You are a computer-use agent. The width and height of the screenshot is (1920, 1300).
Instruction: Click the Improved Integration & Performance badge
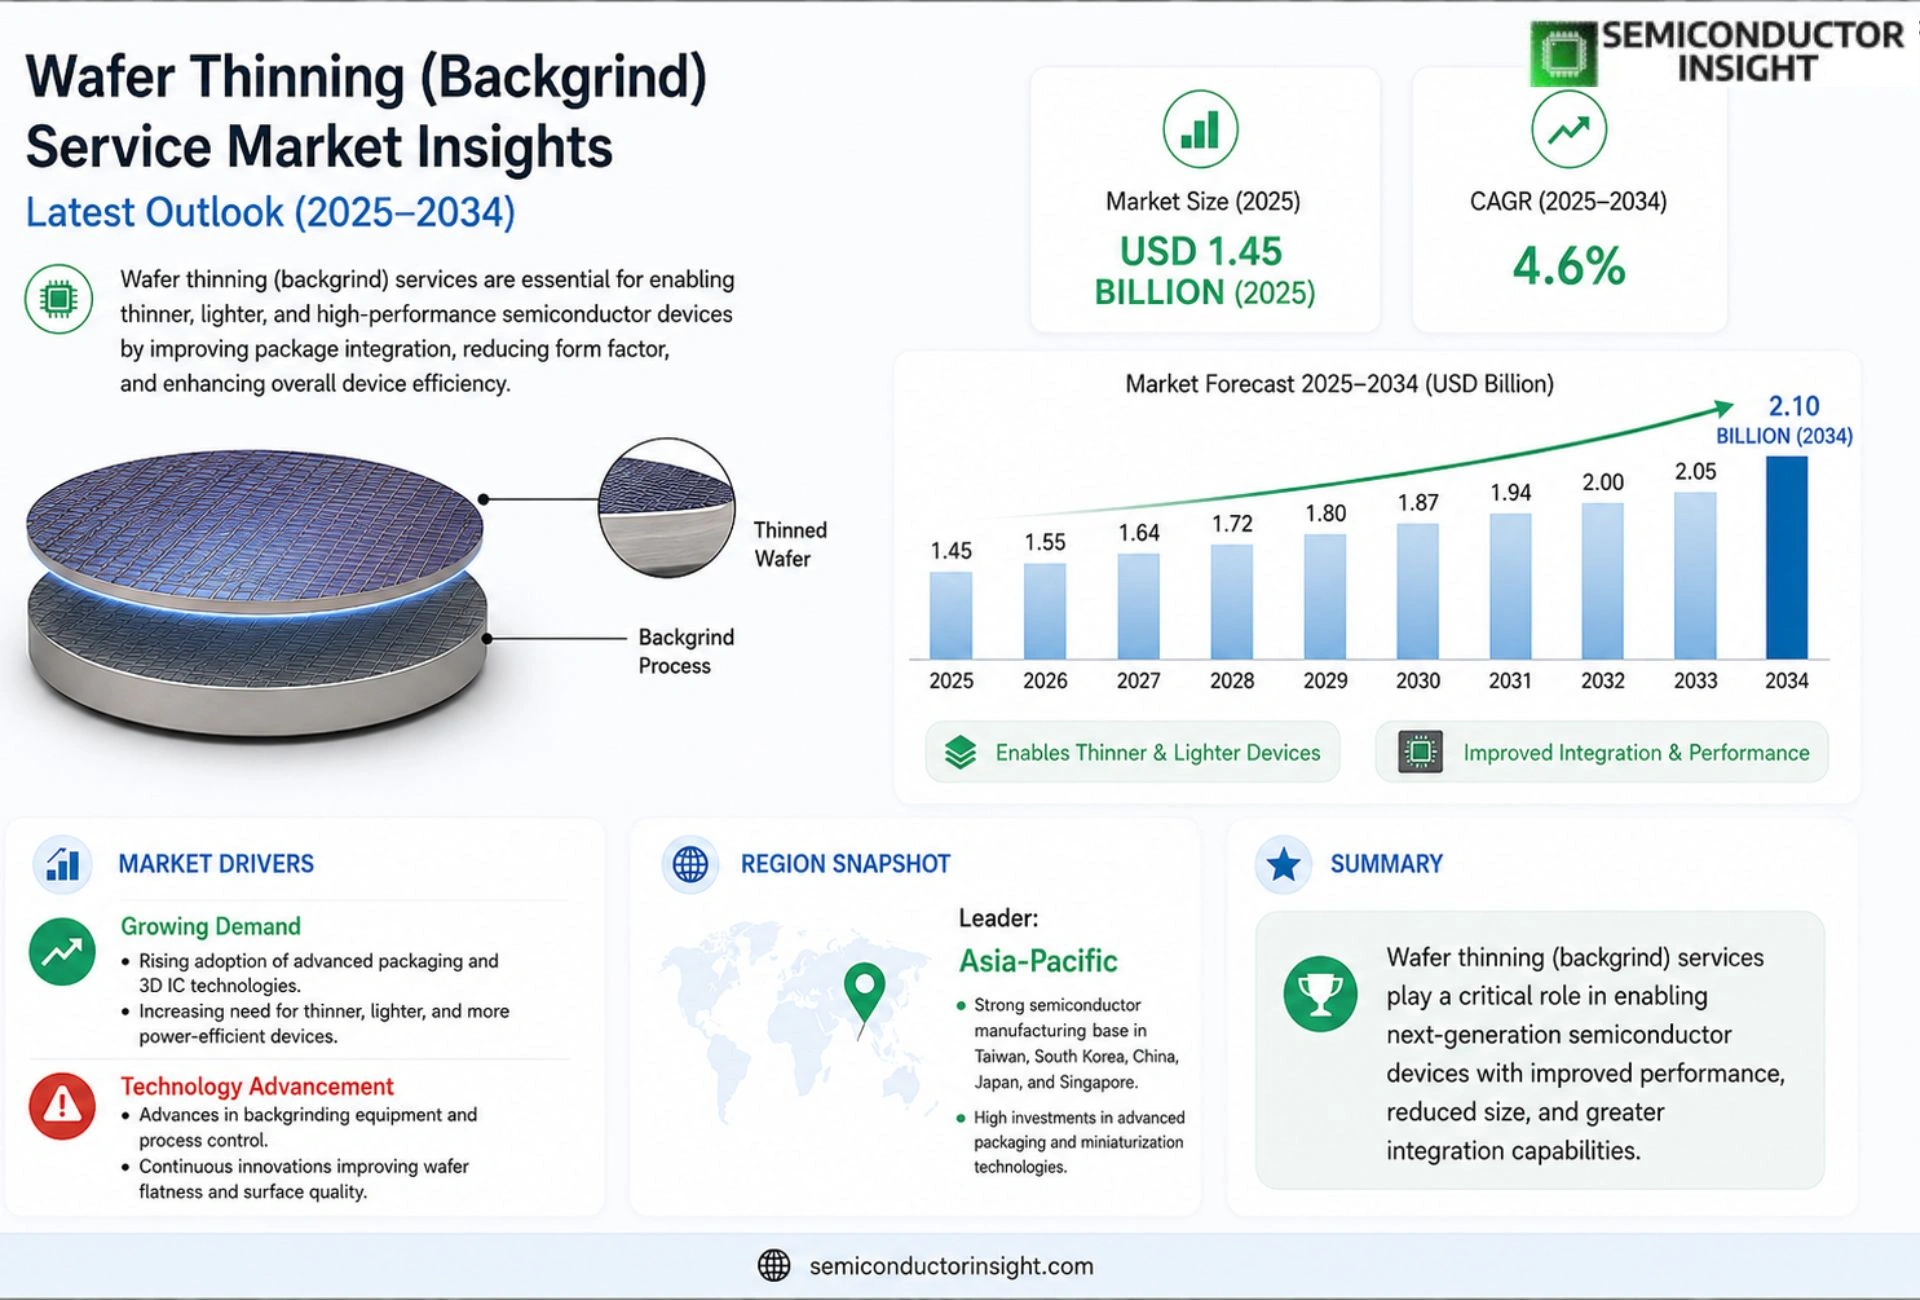coord(1602,752)
